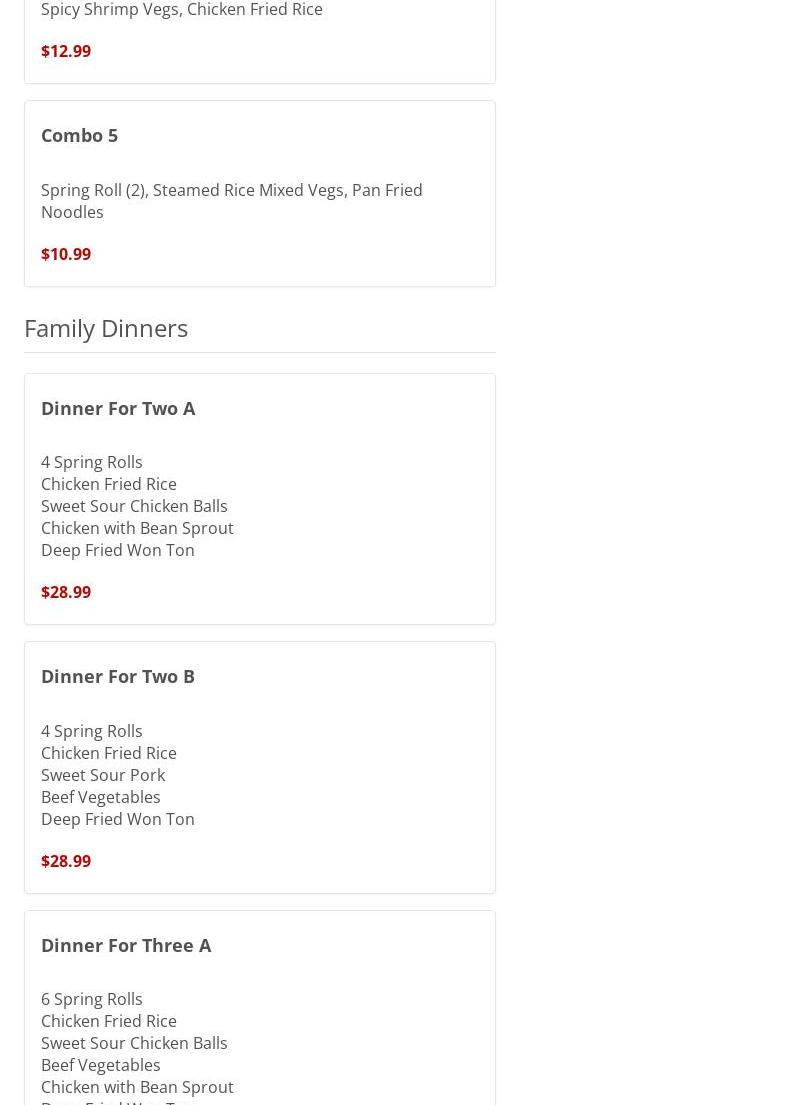Click 'Deep Fried Won Ton' in Dinner Two B

[118, 819]
